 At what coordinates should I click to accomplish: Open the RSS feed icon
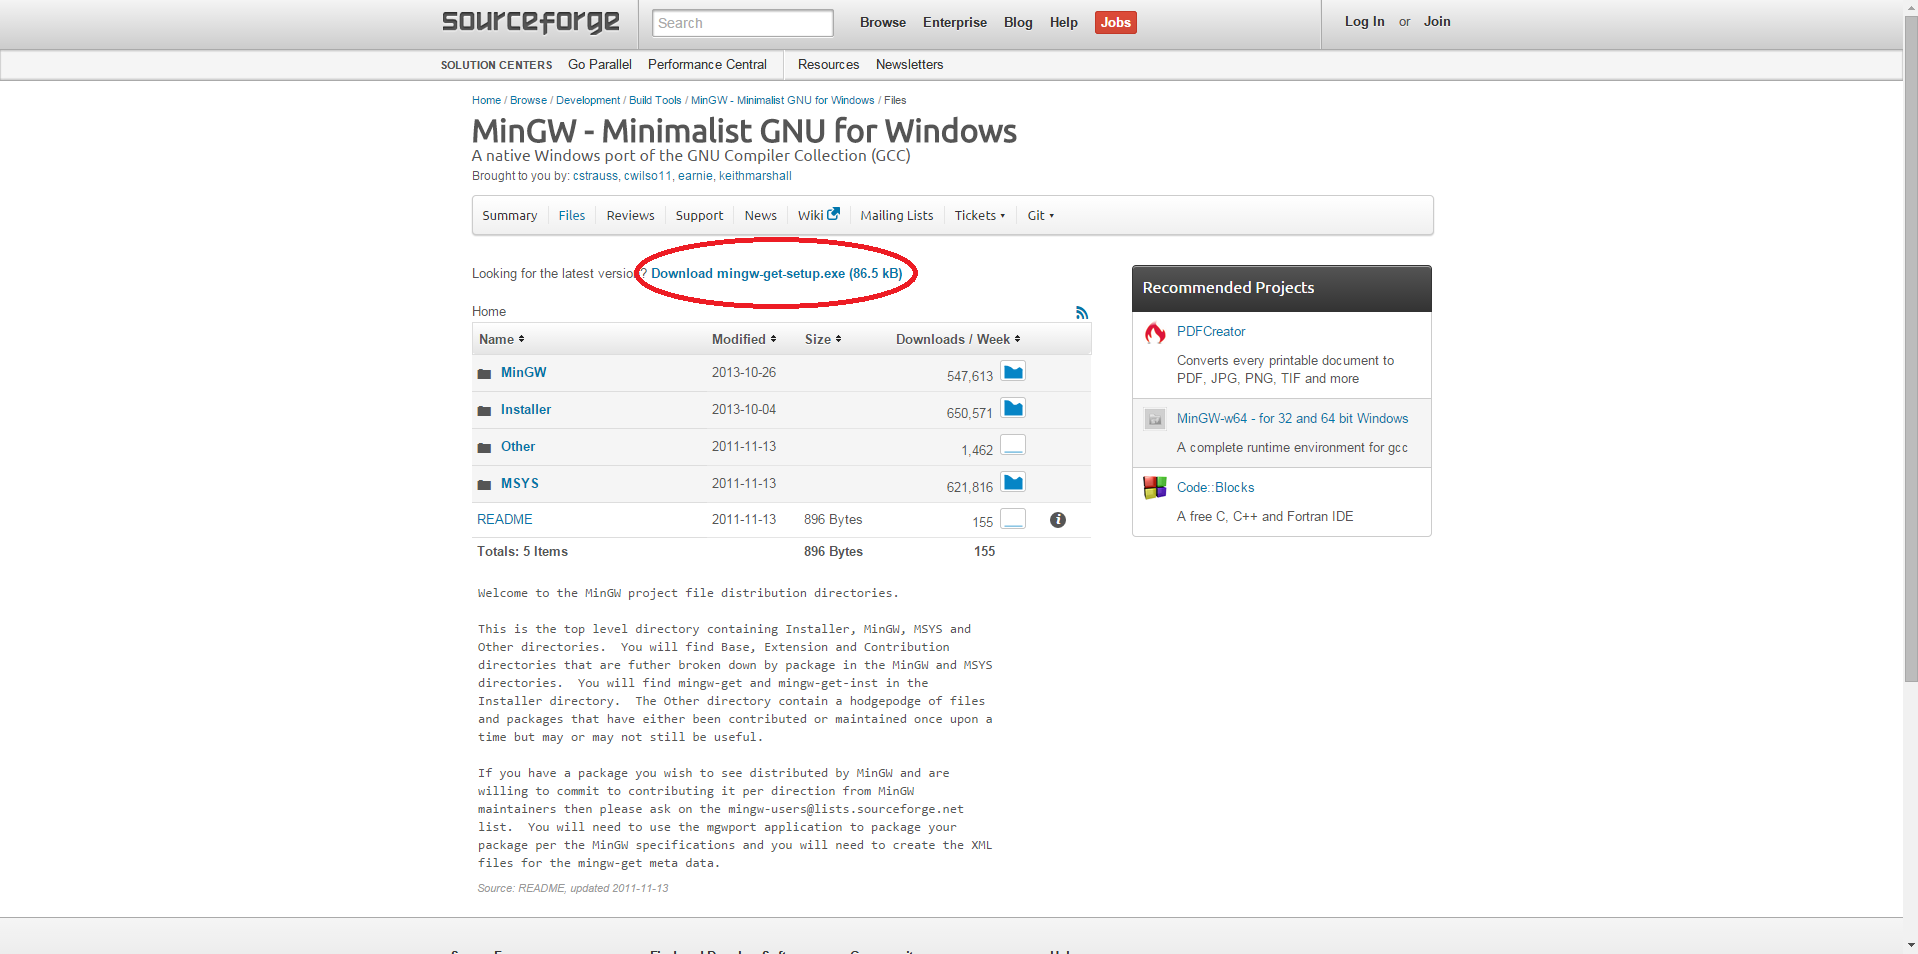click(x=1082, y=313)
